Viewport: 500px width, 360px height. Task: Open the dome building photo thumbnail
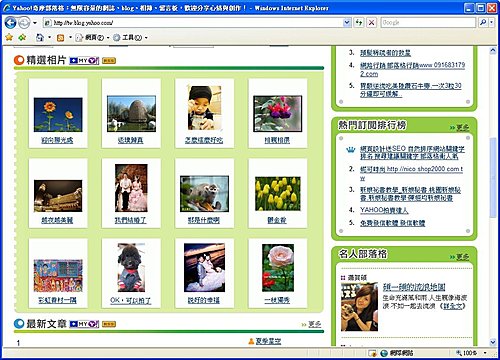[131, 113]
